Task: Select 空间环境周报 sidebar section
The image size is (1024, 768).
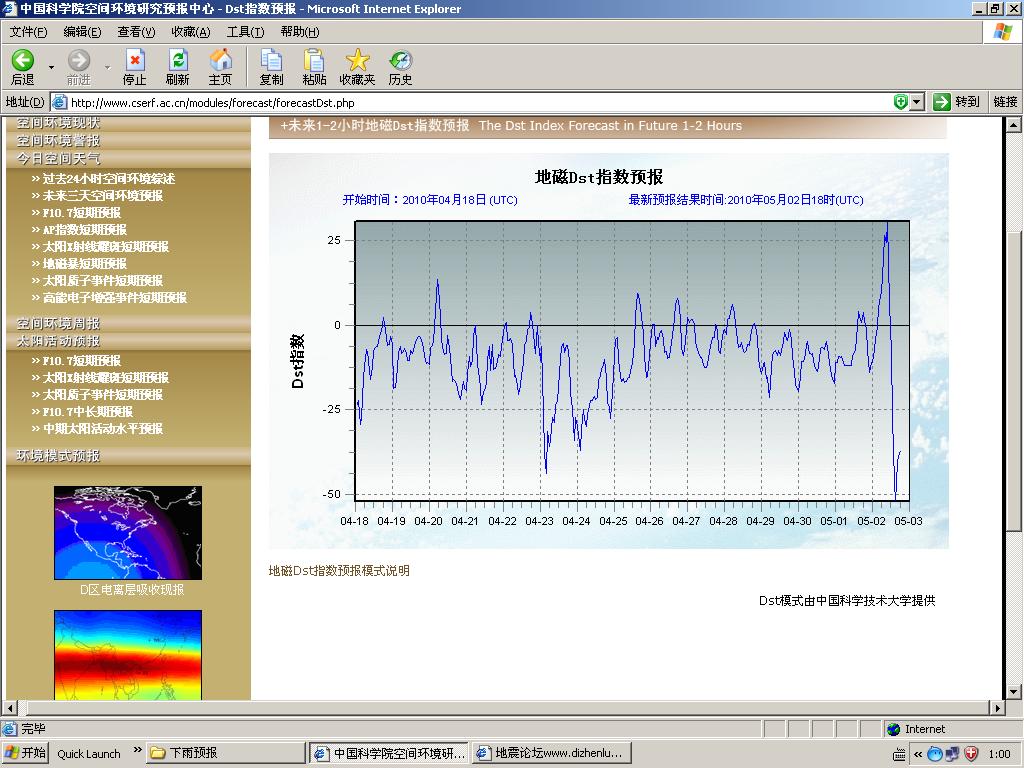Action: [x=58, y=323]
